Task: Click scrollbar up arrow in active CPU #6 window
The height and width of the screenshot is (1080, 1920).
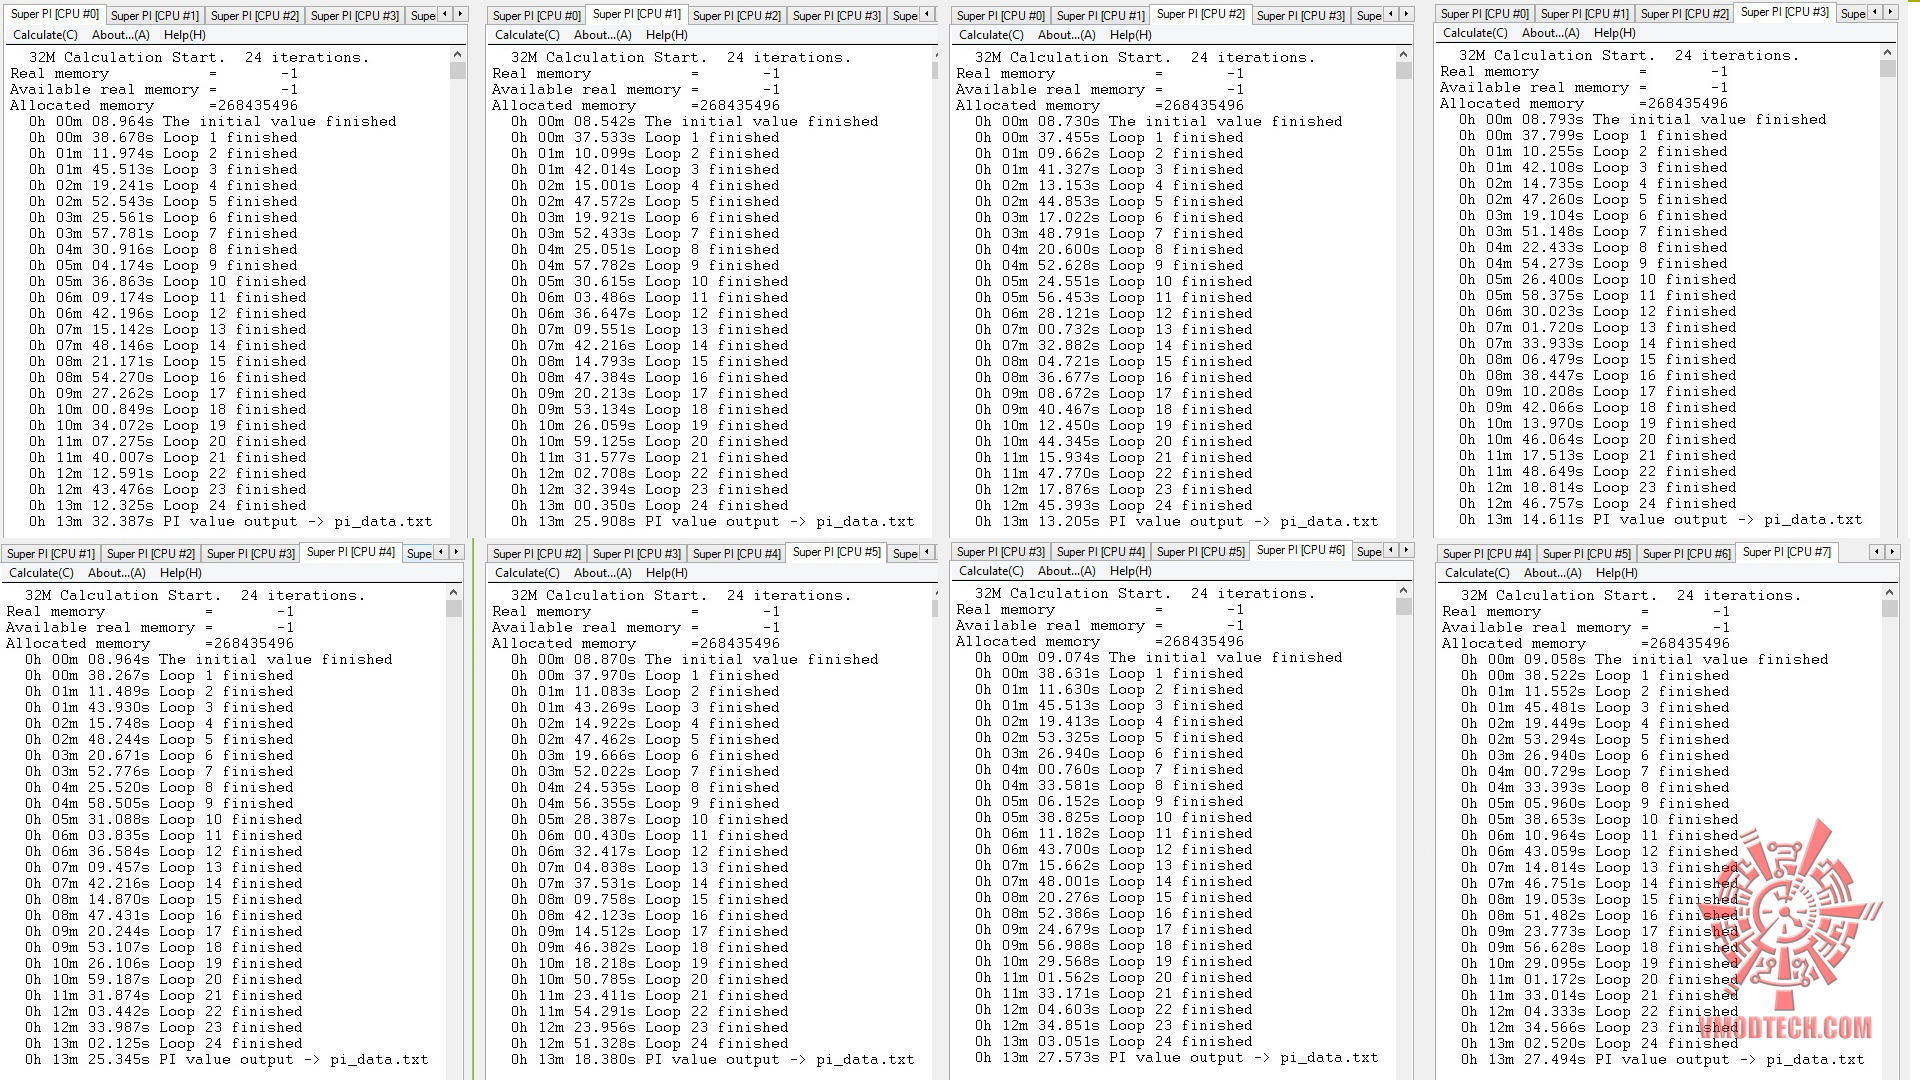Action: click(1404, 590)
